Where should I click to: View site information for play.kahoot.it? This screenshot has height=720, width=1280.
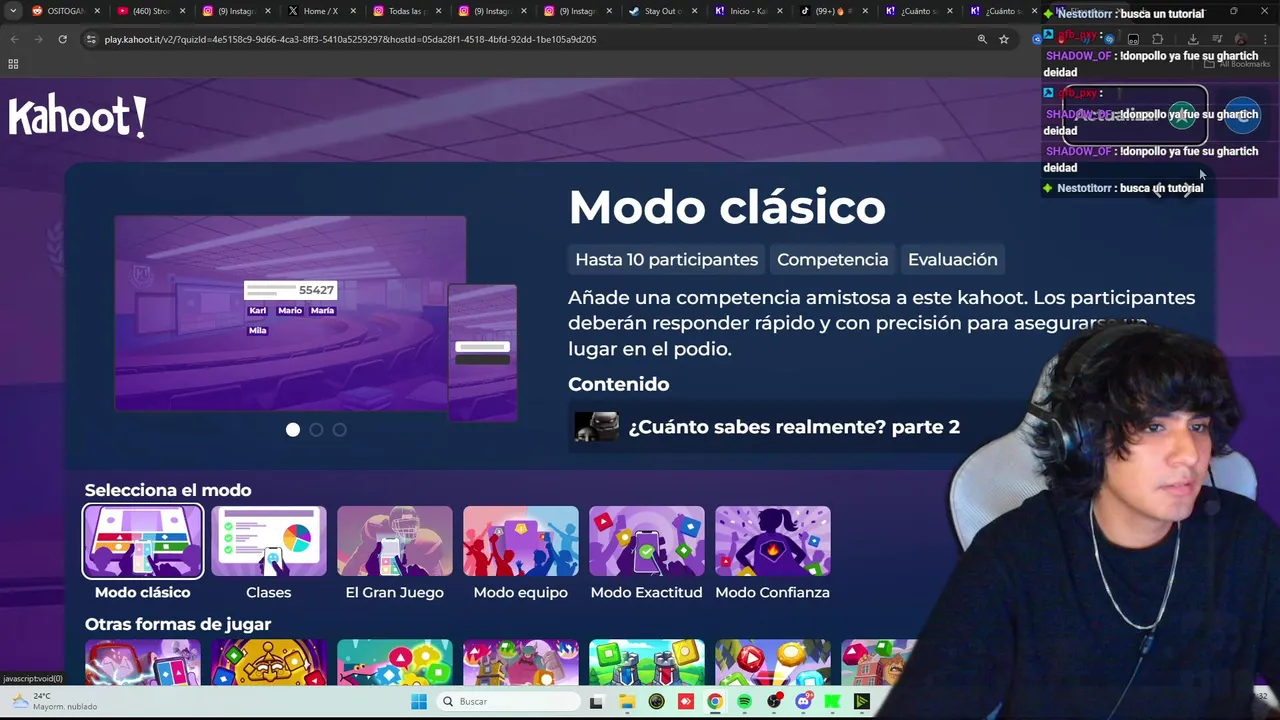[x=91, y=39]
